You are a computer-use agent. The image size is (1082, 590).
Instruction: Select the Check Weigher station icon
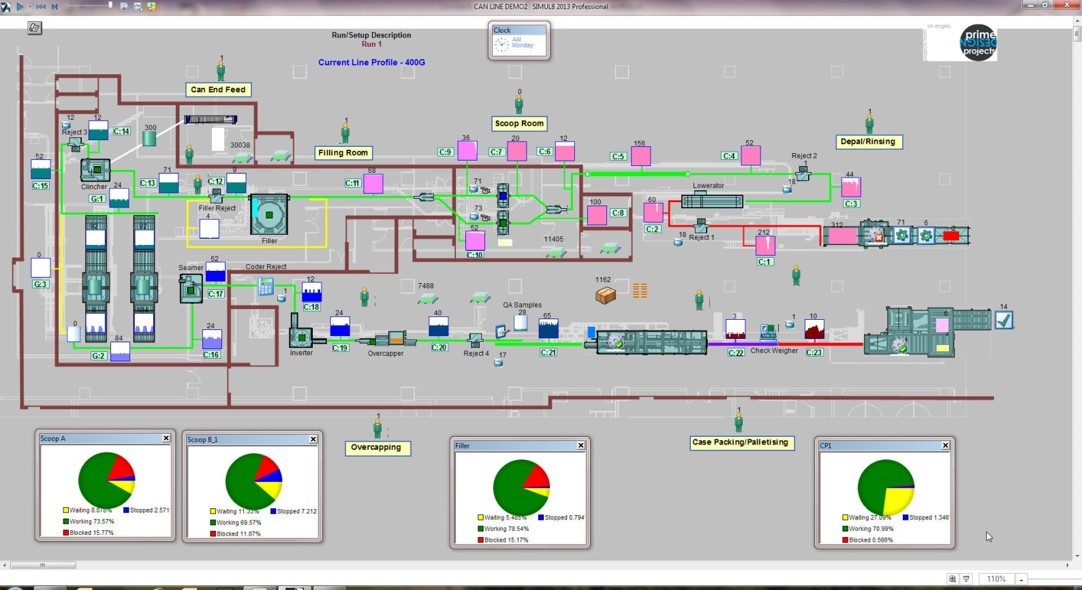[x=770, y=330]
